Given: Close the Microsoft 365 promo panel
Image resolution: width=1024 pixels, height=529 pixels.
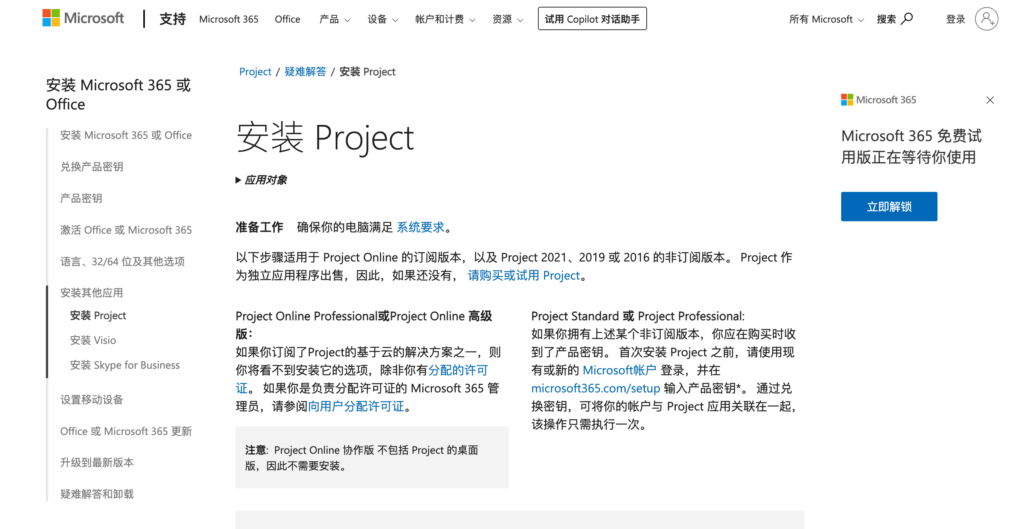Looking at the screenshot, I should (990, 100).
